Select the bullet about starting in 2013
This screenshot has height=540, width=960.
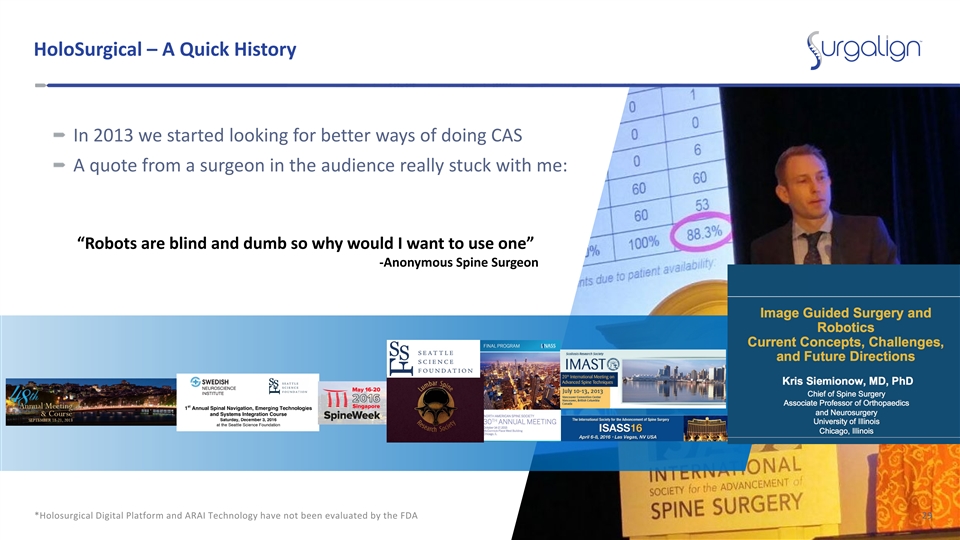point(298,135)
